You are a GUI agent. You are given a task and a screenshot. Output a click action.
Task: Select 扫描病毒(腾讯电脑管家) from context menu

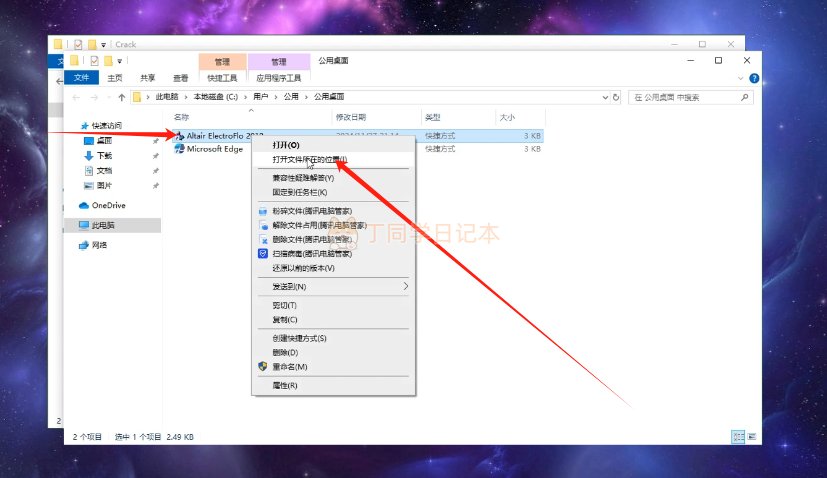311,254
